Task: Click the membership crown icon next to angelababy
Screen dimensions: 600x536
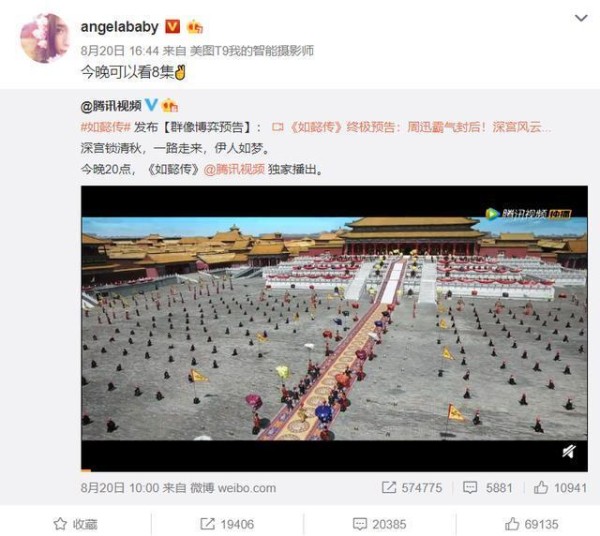Action: pos(195,27)
